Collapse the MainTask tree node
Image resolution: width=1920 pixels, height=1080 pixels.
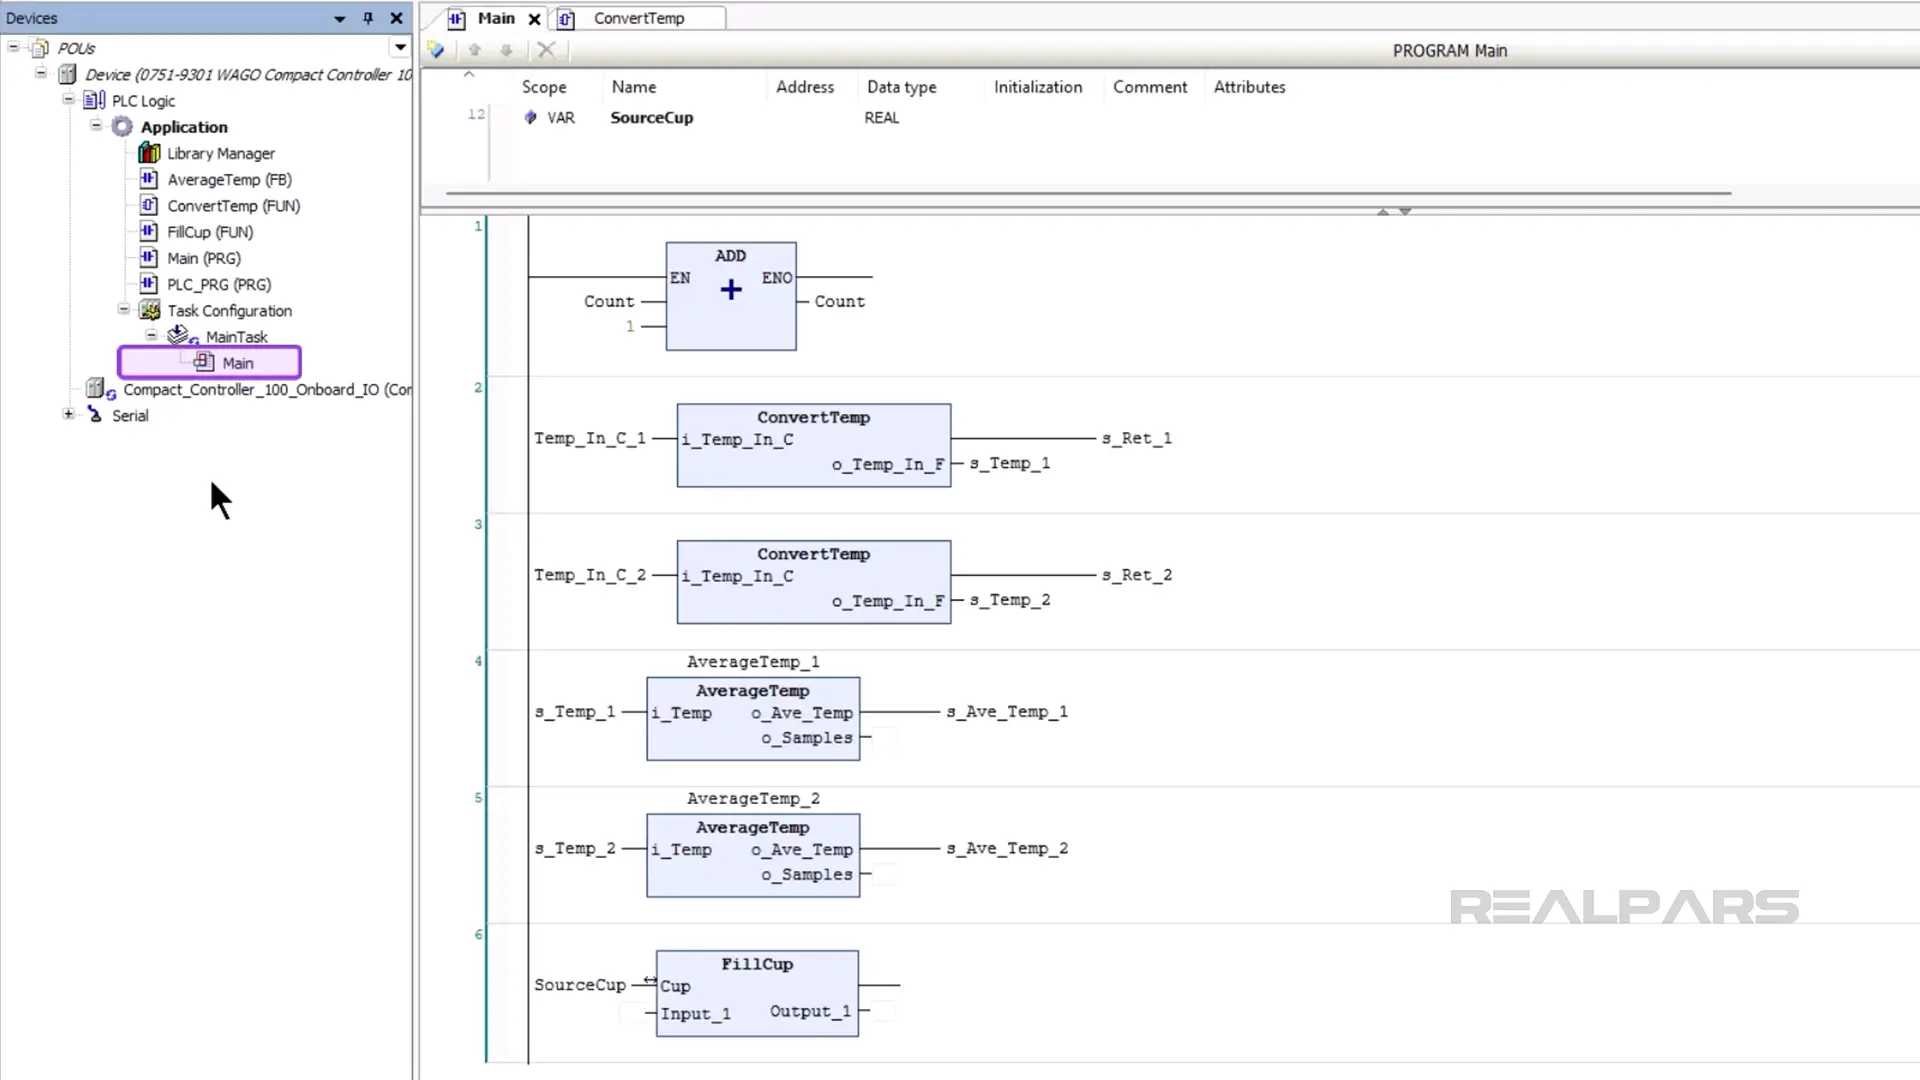tap(151, 336)
